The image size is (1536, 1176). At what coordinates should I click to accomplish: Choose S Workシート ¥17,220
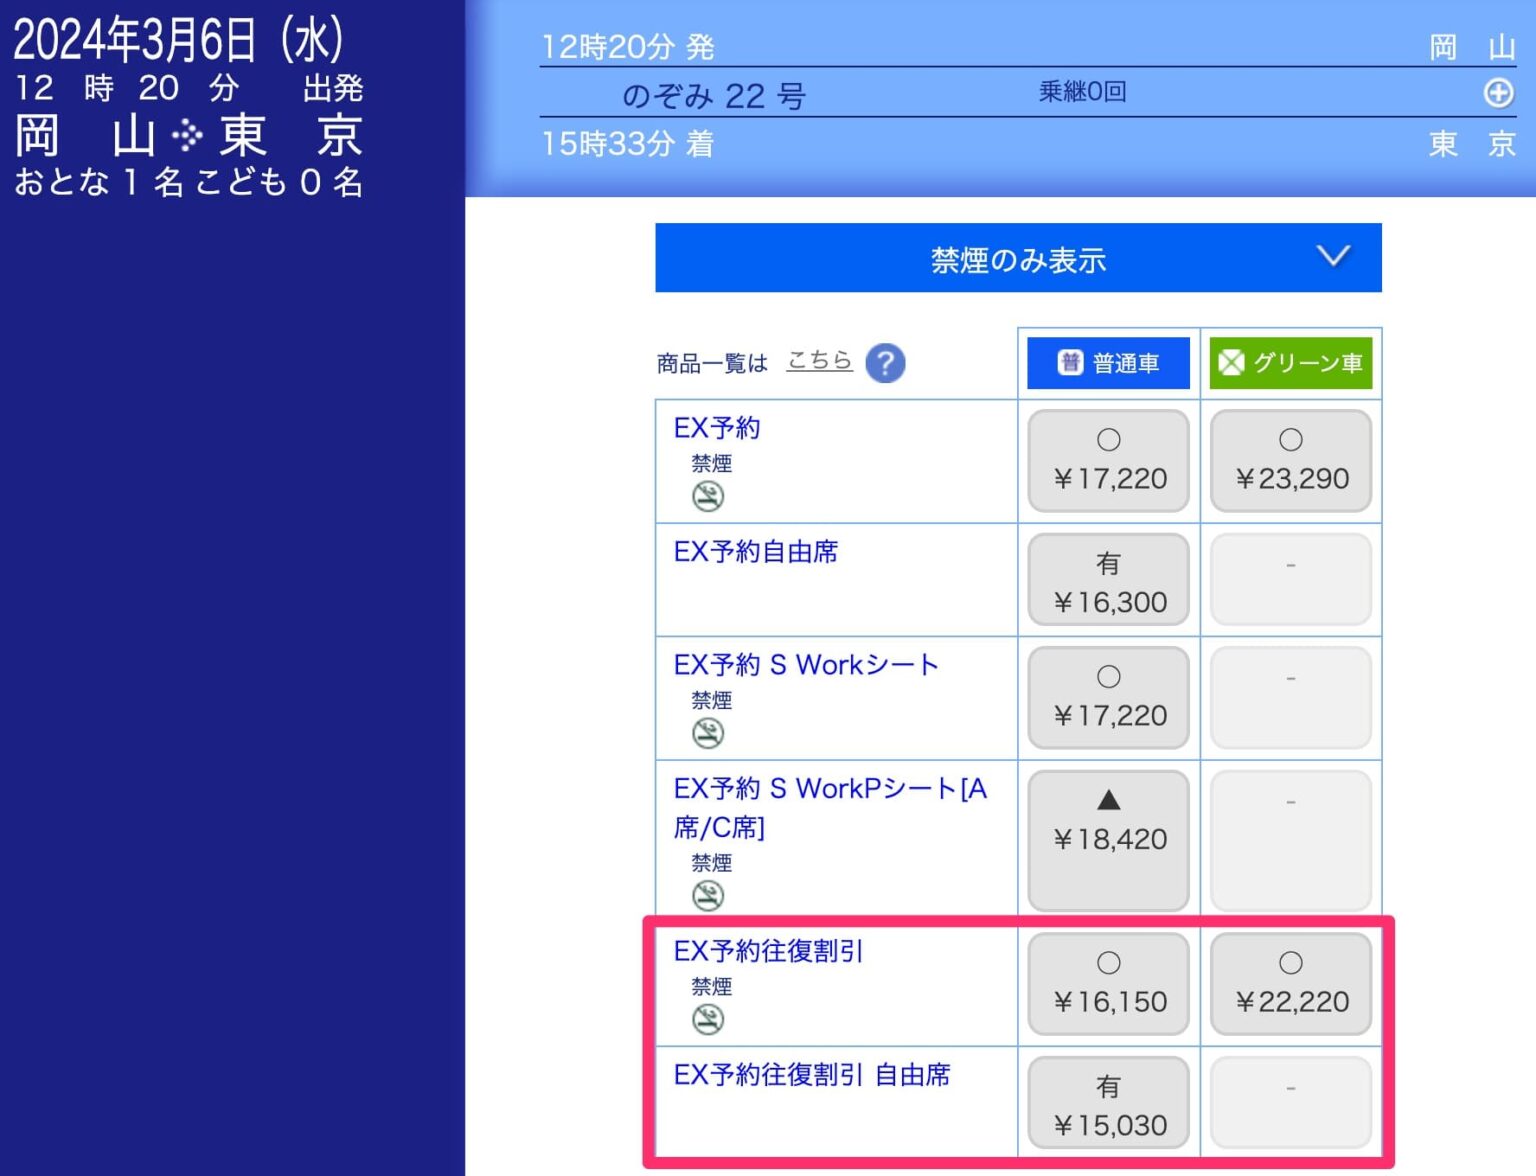(1109, 698)
